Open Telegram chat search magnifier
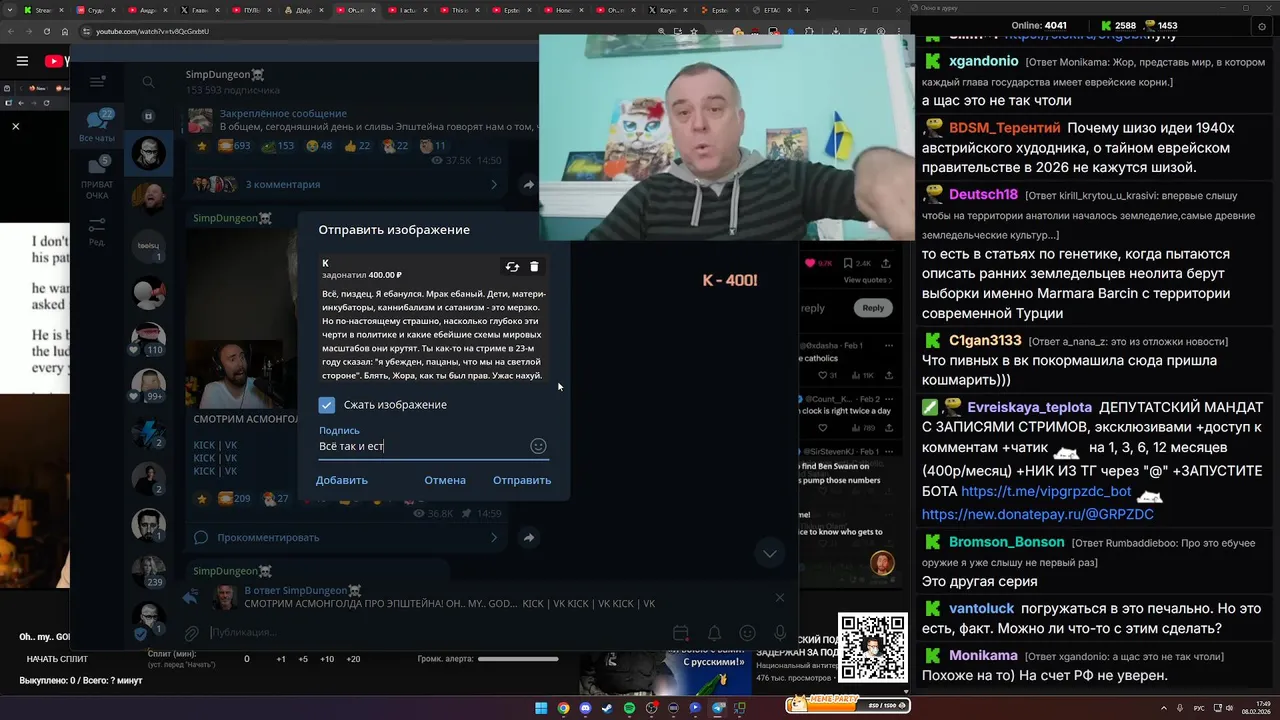The height and width of the screenshot is (720, 1280). 148,82
